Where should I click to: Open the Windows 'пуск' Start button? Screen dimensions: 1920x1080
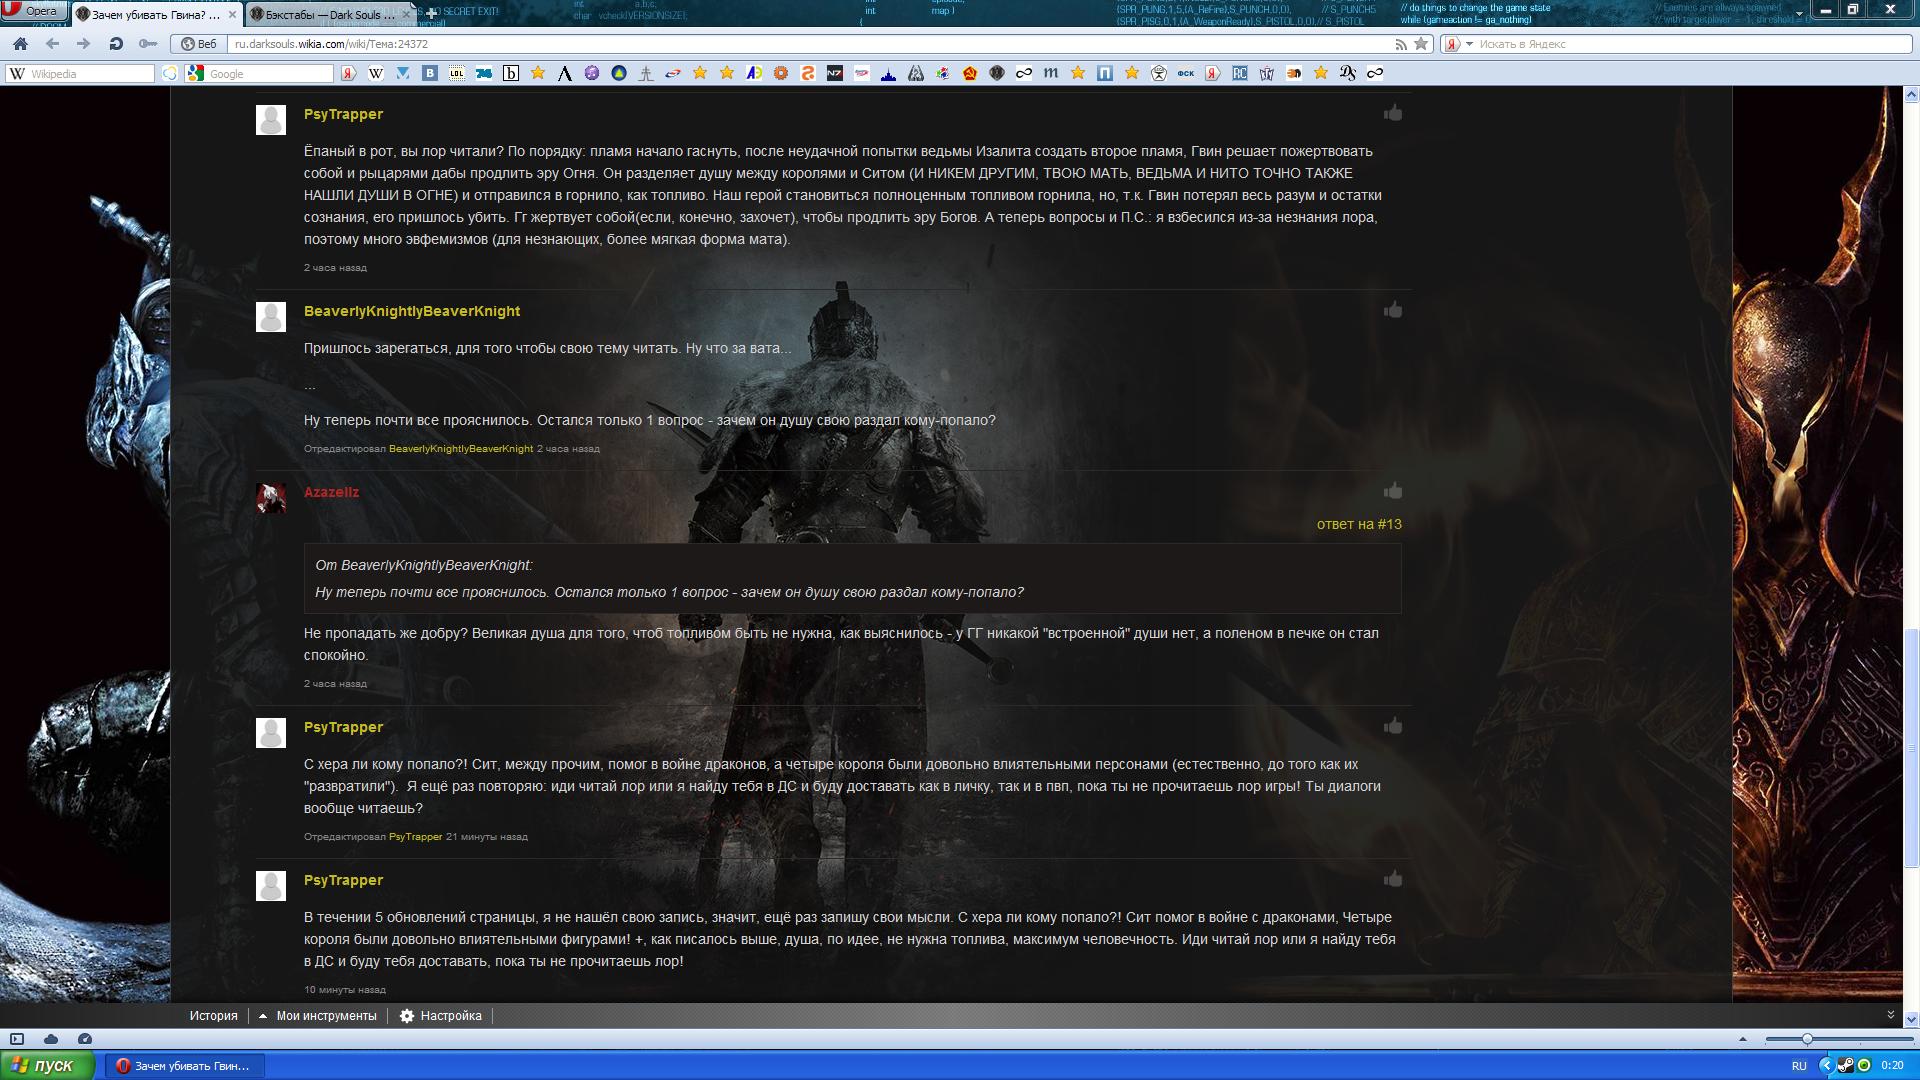(46, 1065)
